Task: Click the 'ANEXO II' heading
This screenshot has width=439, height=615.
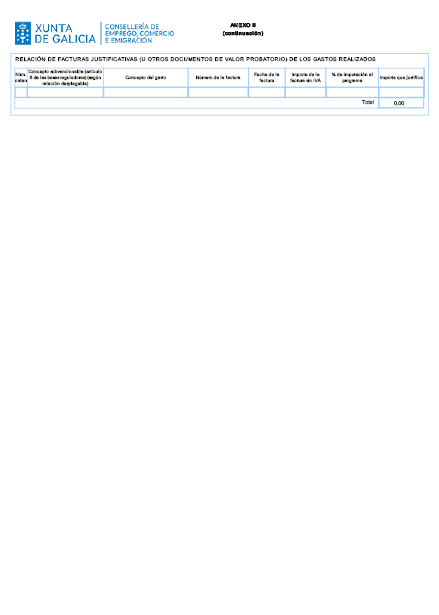Action: coord(243,25)
